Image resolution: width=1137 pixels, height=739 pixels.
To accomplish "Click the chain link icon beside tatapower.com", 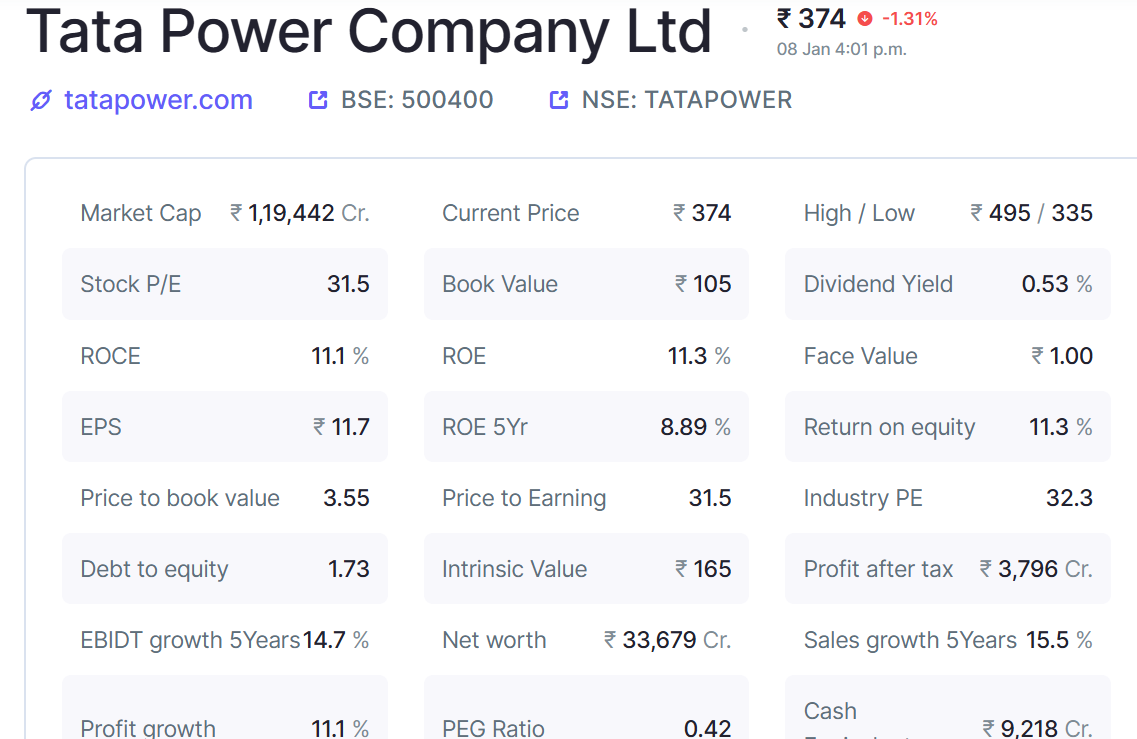I will [40, 100].
